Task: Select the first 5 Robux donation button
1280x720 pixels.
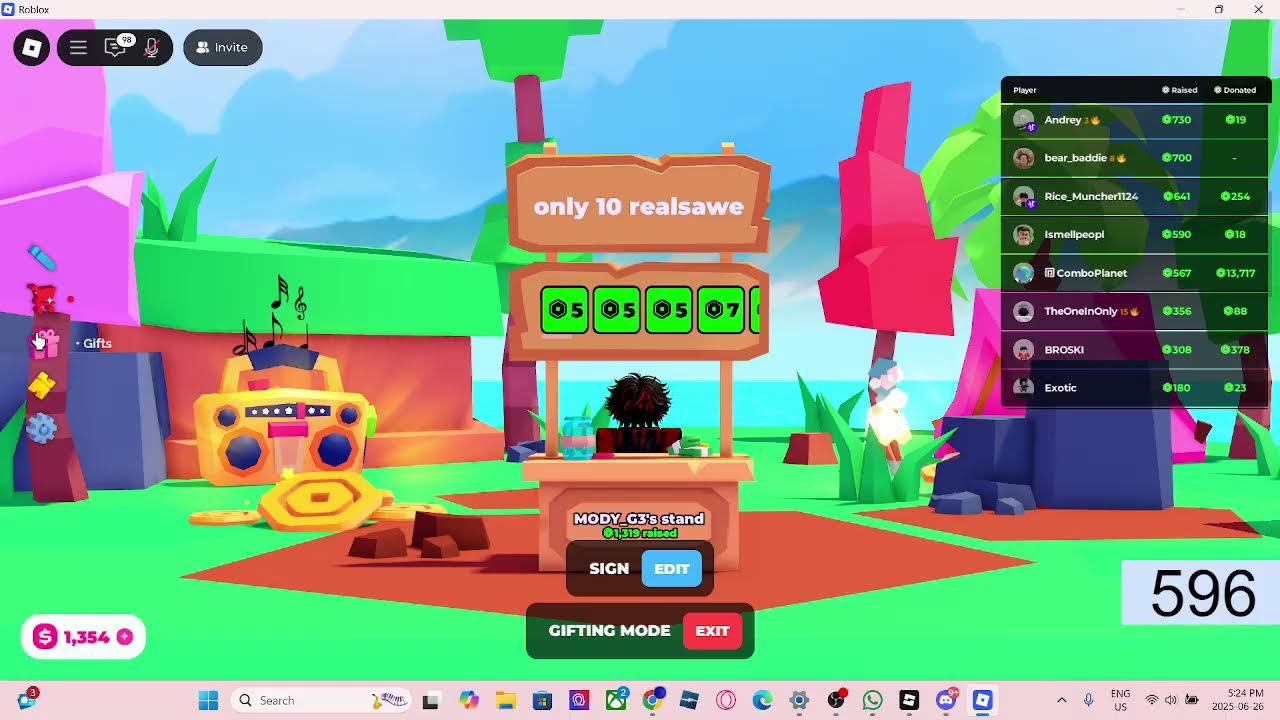Action: tap(565, 310)
